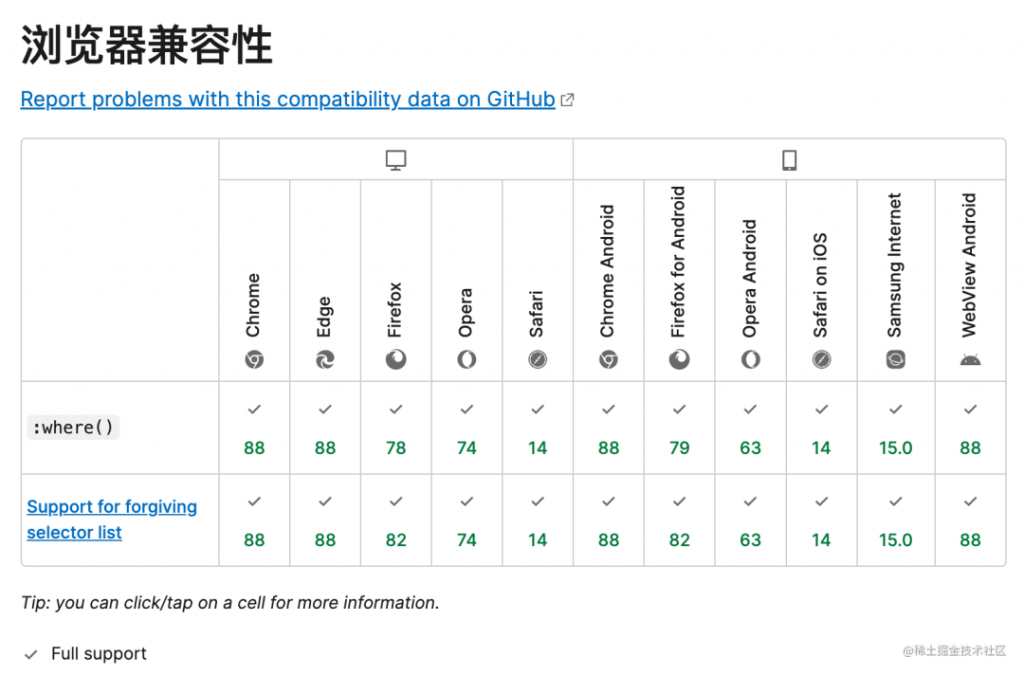Click the Edge browser icon
1024x675 pixels.
click(x=325, y=360)
